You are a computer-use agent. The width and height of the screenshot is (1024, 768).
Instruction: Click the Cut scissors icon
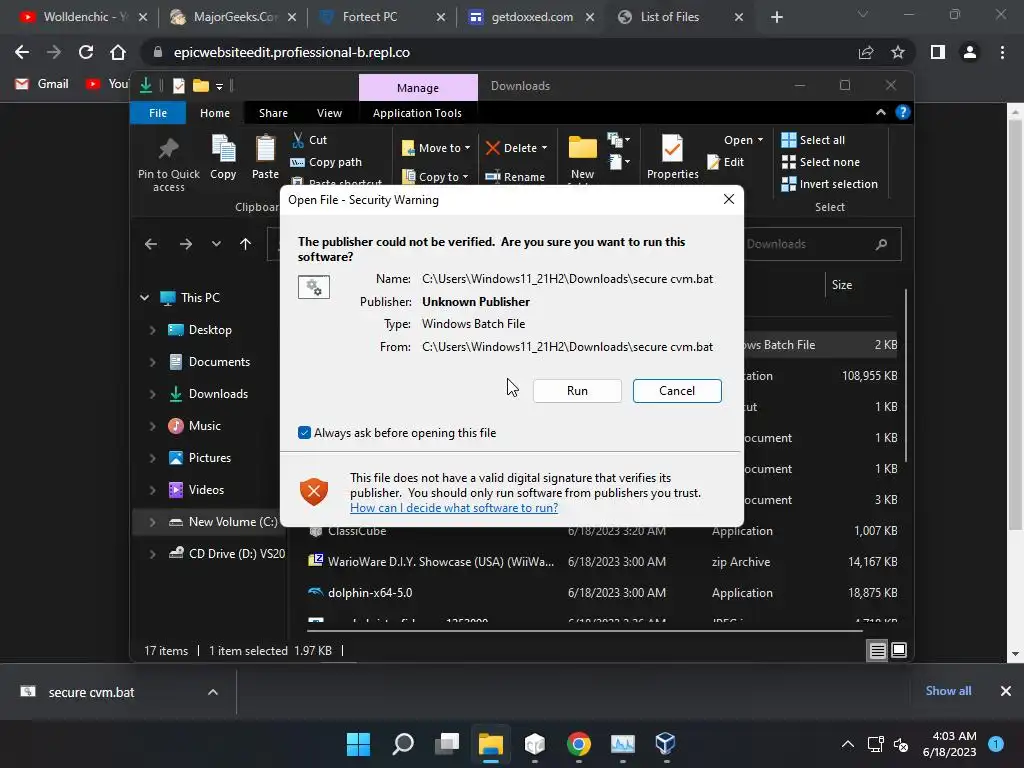pyautogui.click(x=298, y=140)
